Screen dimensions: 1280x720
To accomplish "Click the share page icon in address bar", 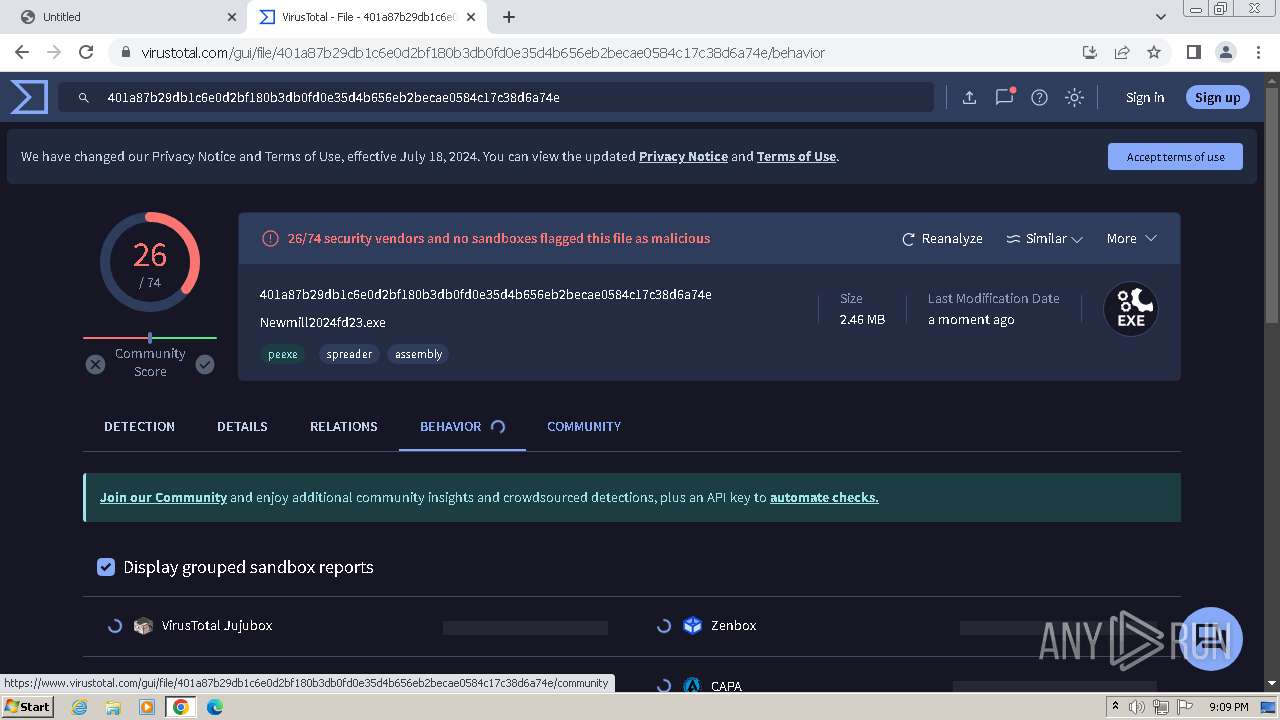I will [1122, 52].
